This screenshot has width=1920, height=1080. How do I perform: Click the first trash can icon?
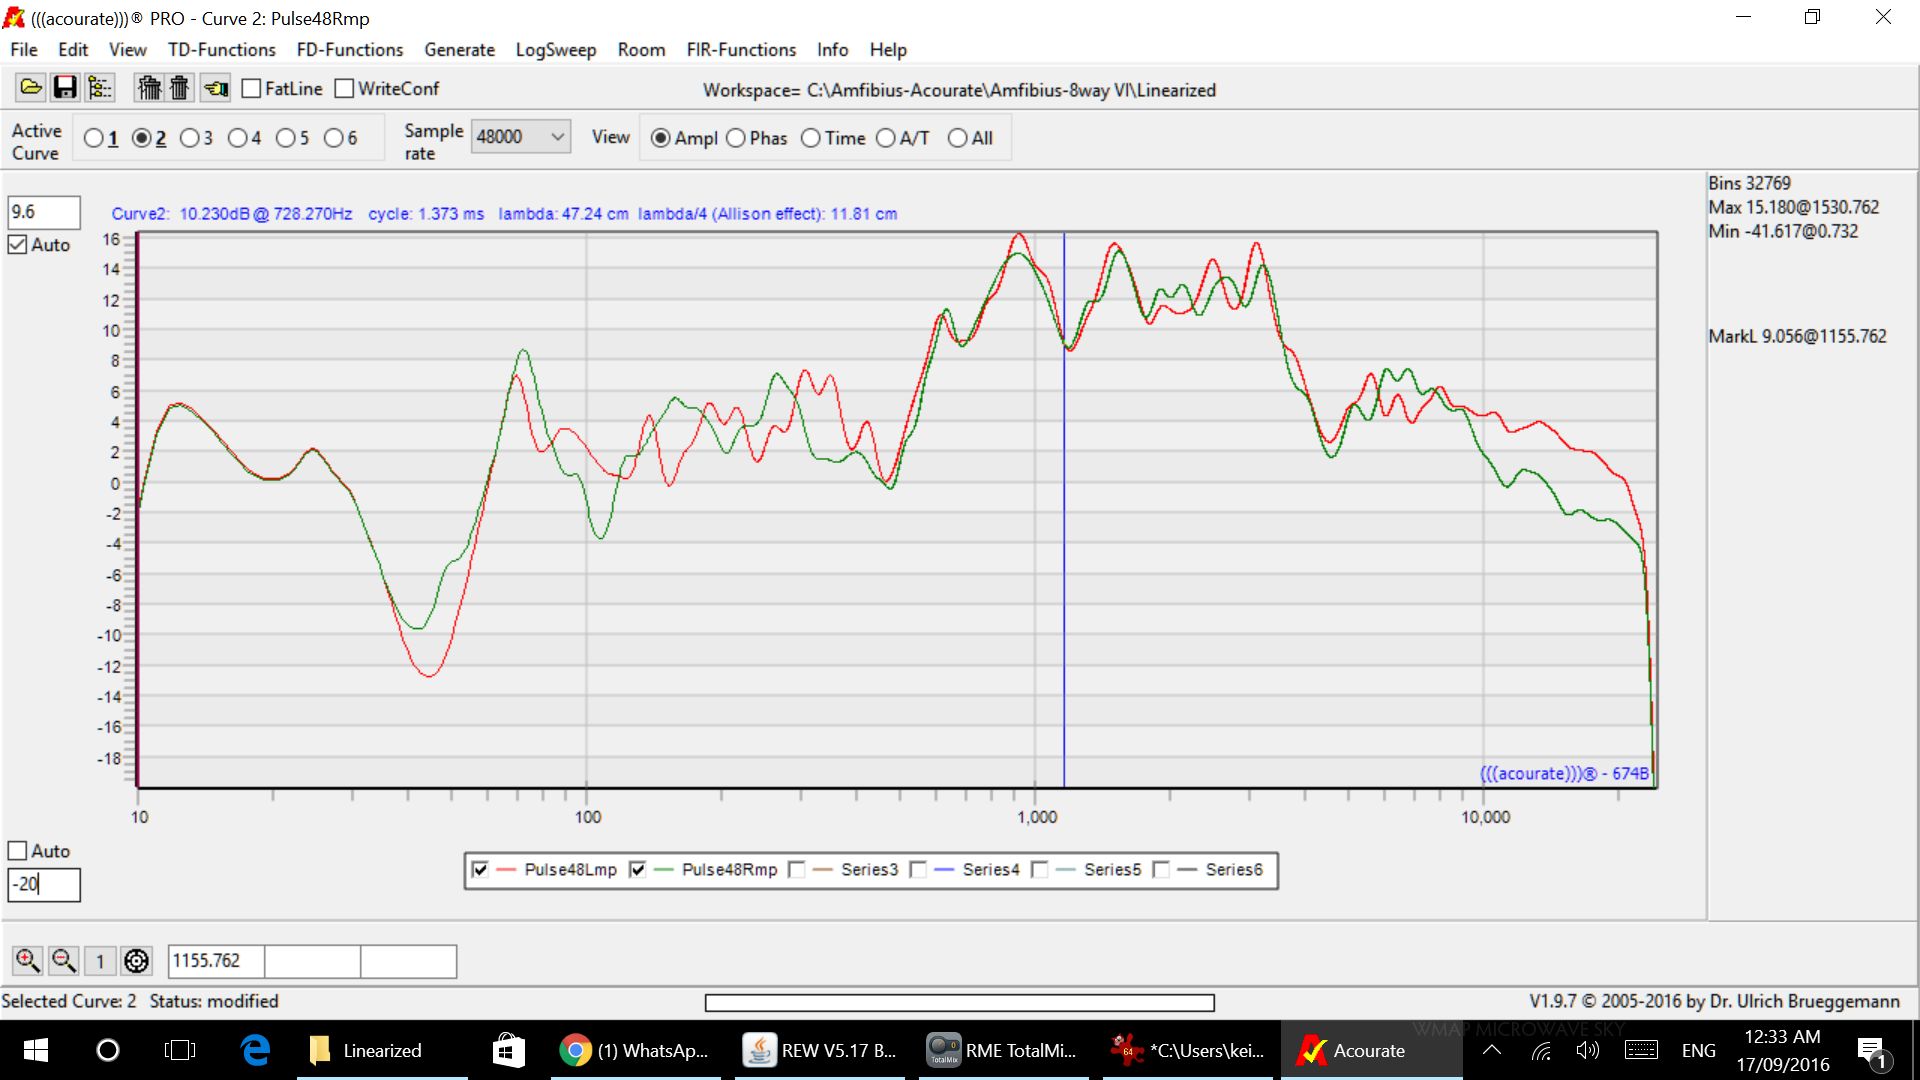tap(149, 88)
